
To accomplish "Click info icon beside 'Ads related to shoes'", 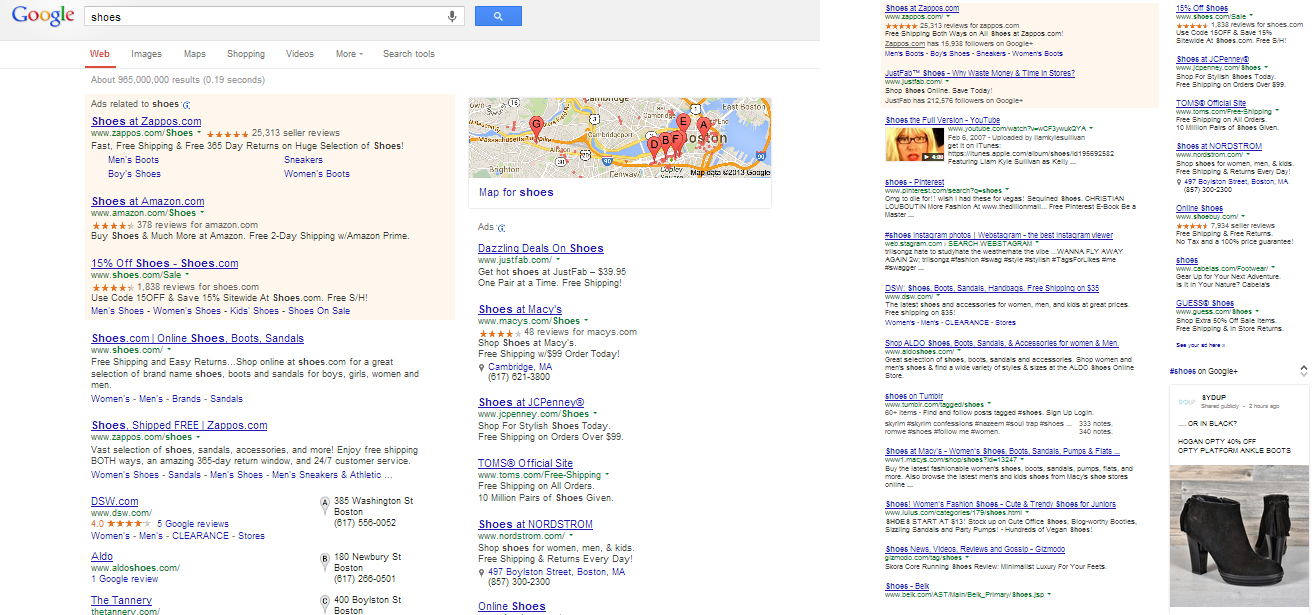I will (x=187, y=104).
